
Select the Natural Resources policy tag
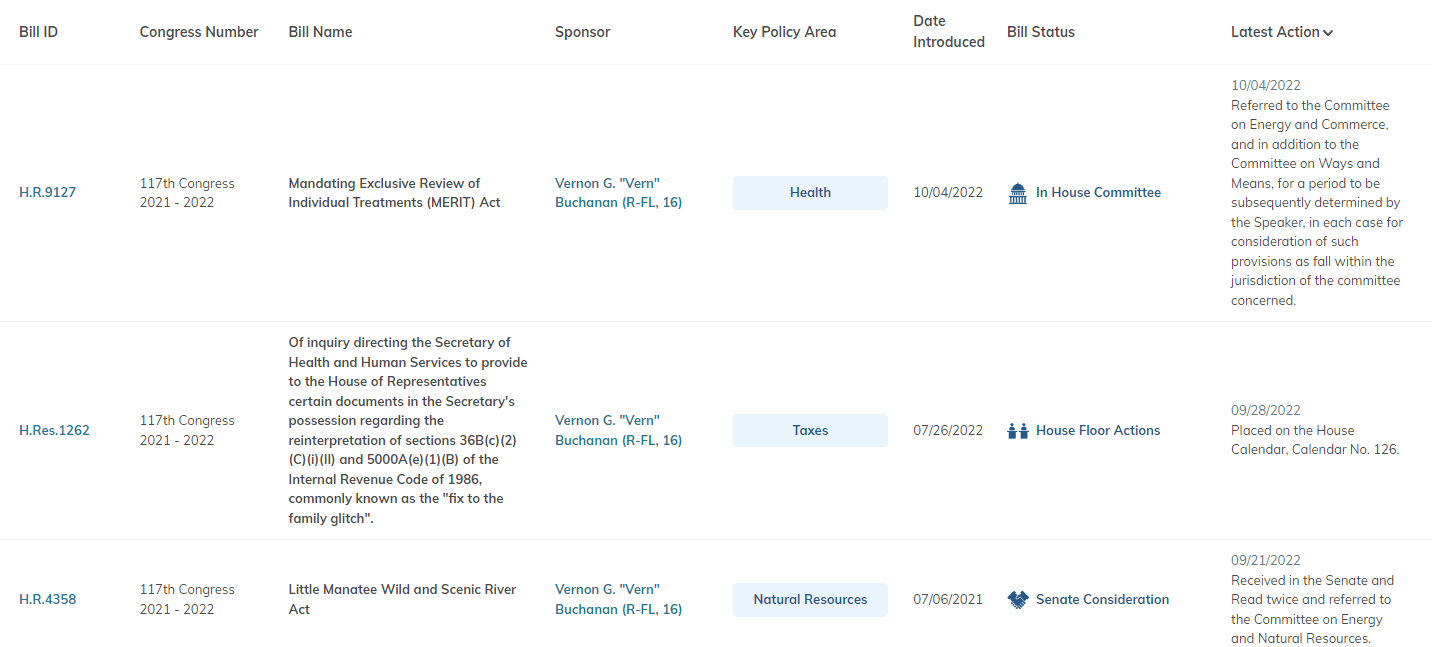click(810, 600)
